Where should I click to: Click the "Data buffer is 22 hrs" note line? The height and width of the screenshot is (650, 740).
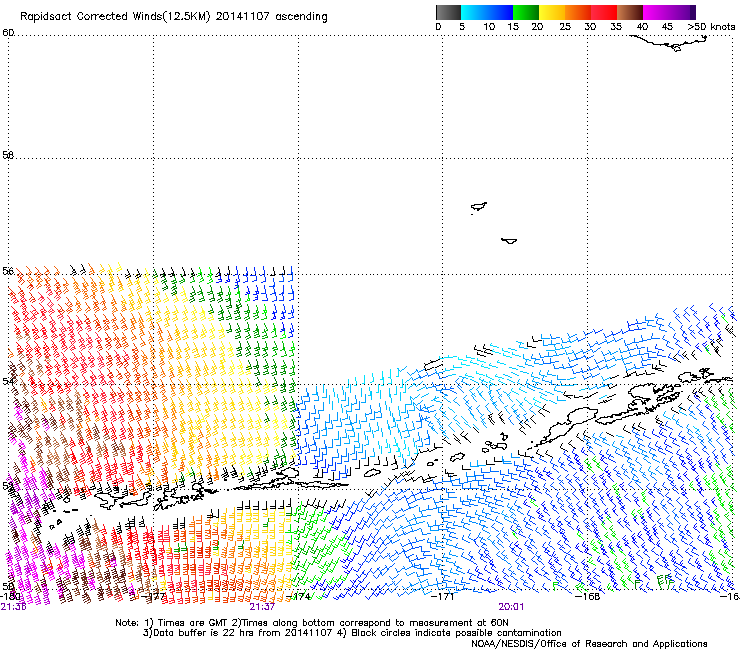point(352,633)
